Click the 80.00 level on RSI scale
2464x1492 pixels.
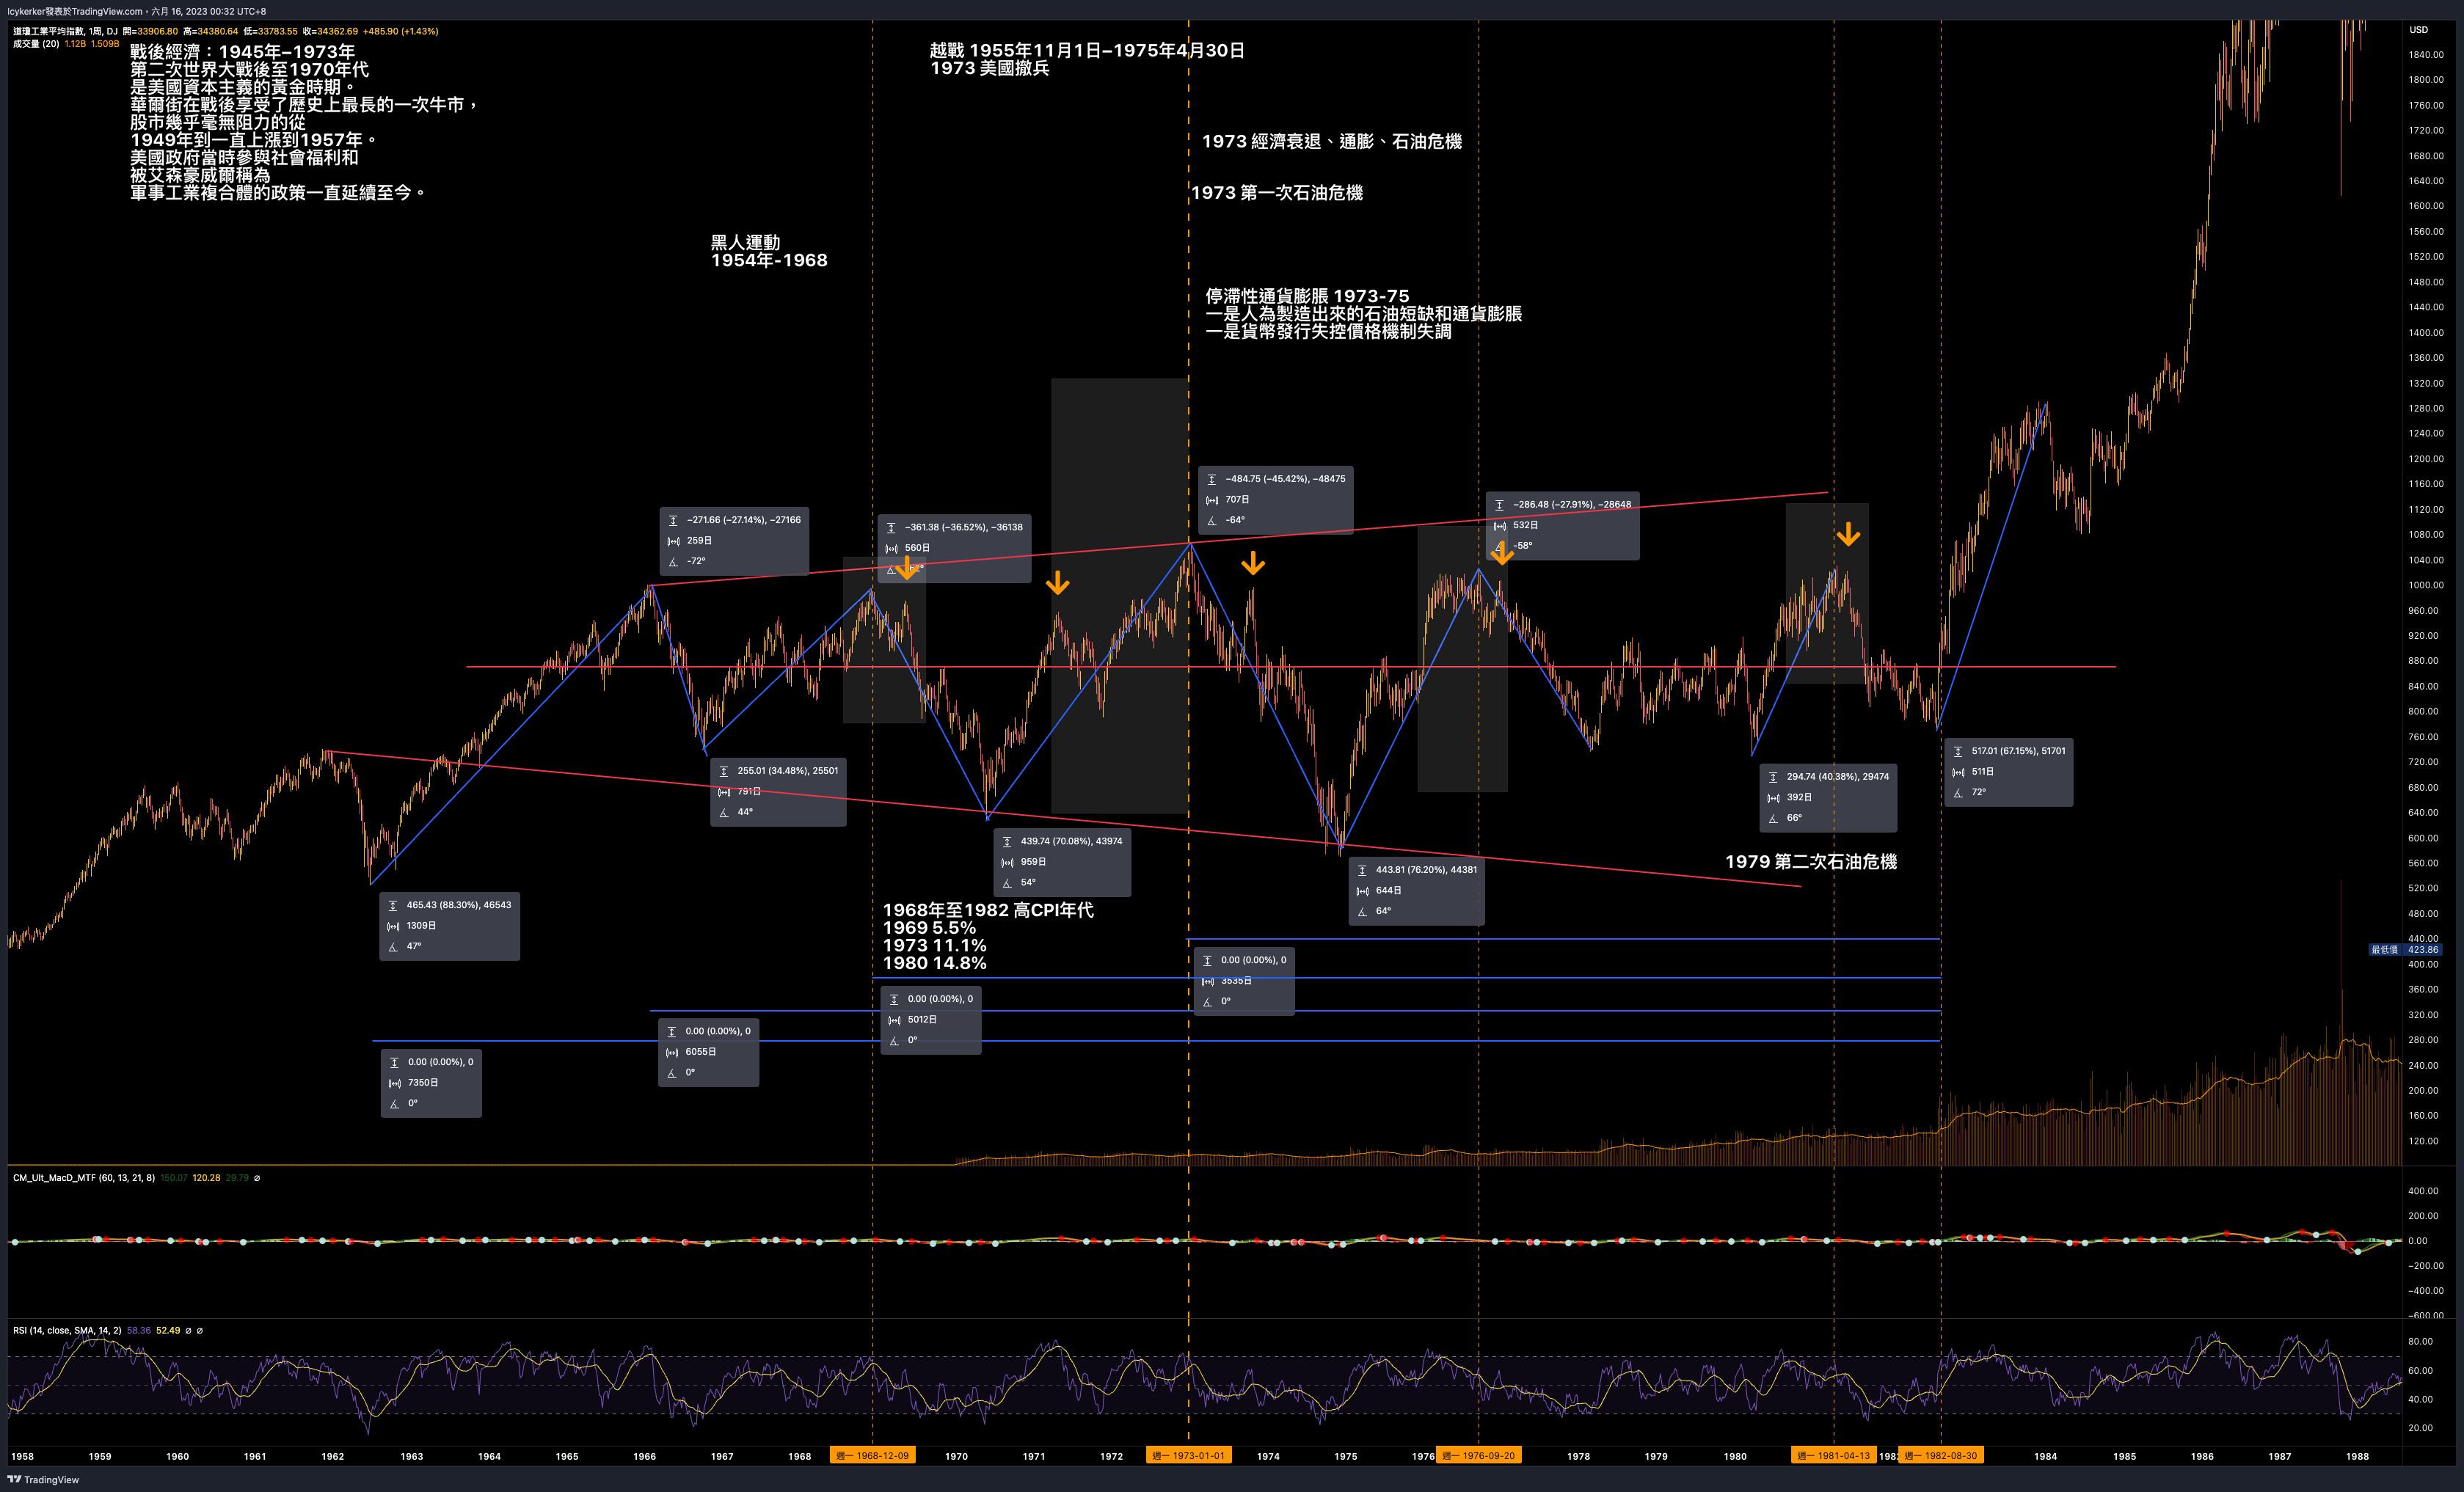pos(2420,1341)
